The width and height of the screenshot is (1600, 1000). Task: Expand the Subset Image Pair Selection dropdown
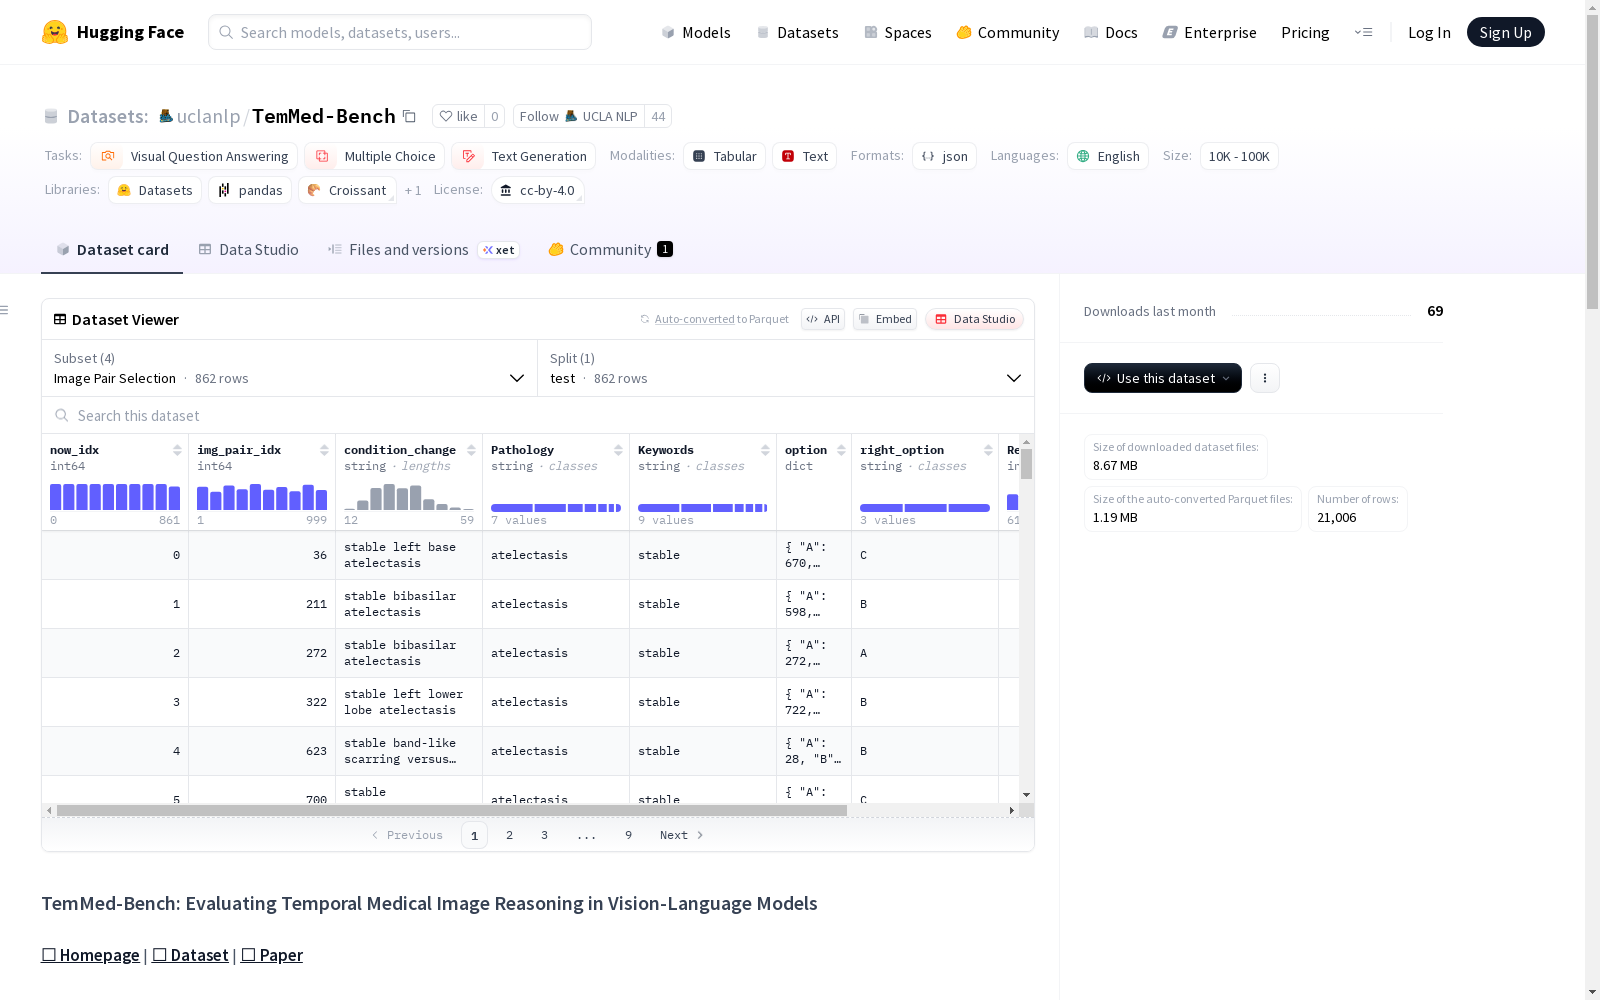(x=289, y=368)
